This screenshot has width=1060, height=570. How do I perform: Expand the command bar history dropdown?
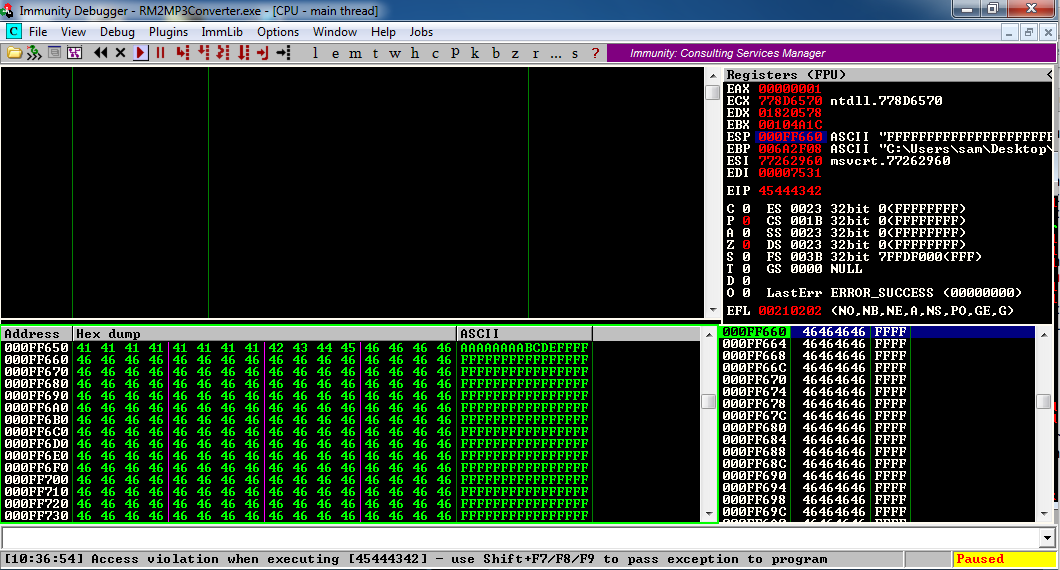(x=1047, y=538)
